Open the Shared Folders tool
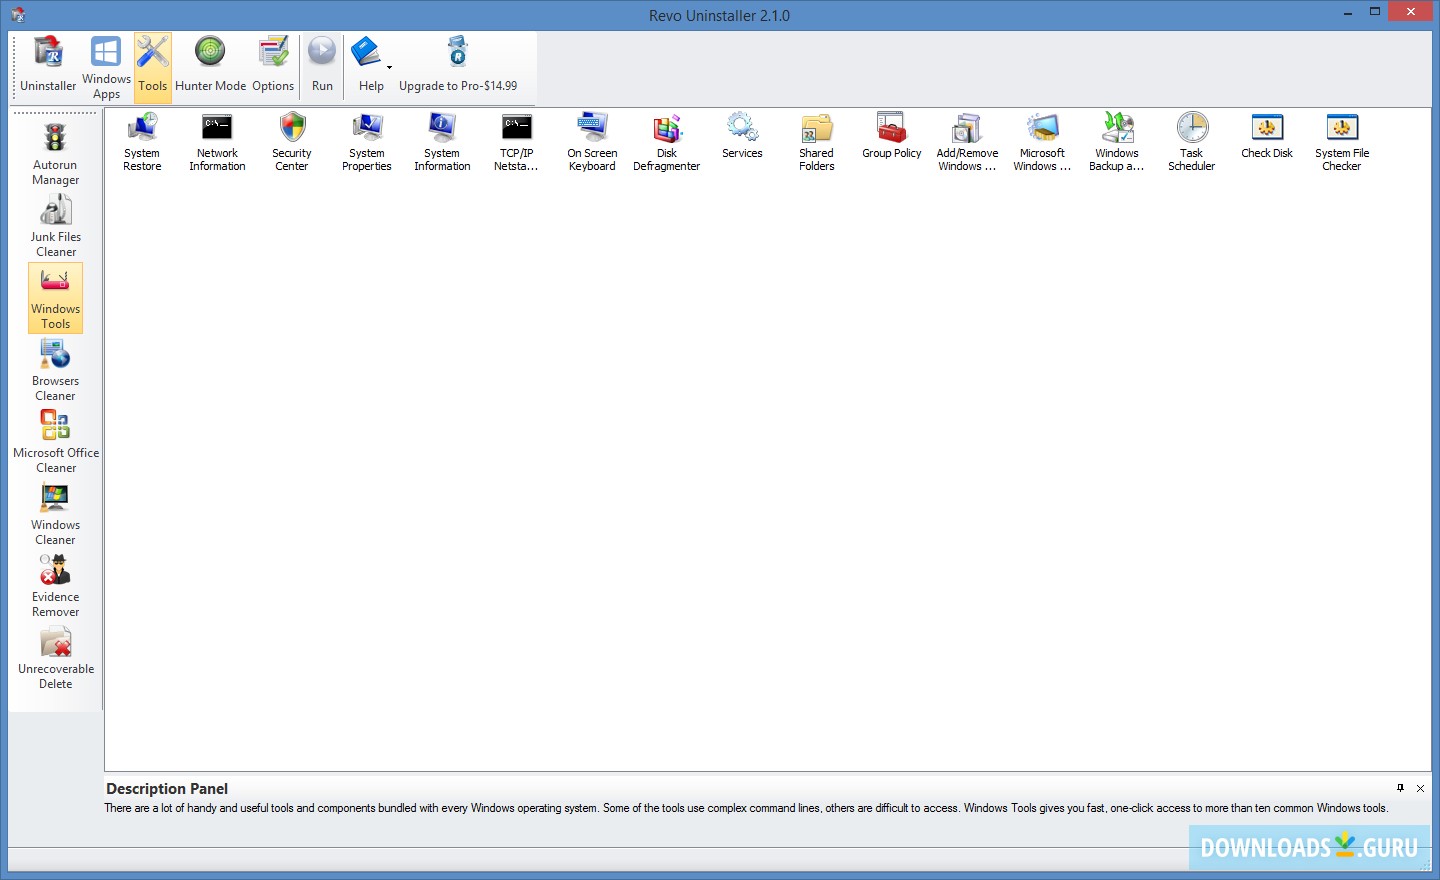The width and height of the screenshot is (1440, 880). pos(817,142)
